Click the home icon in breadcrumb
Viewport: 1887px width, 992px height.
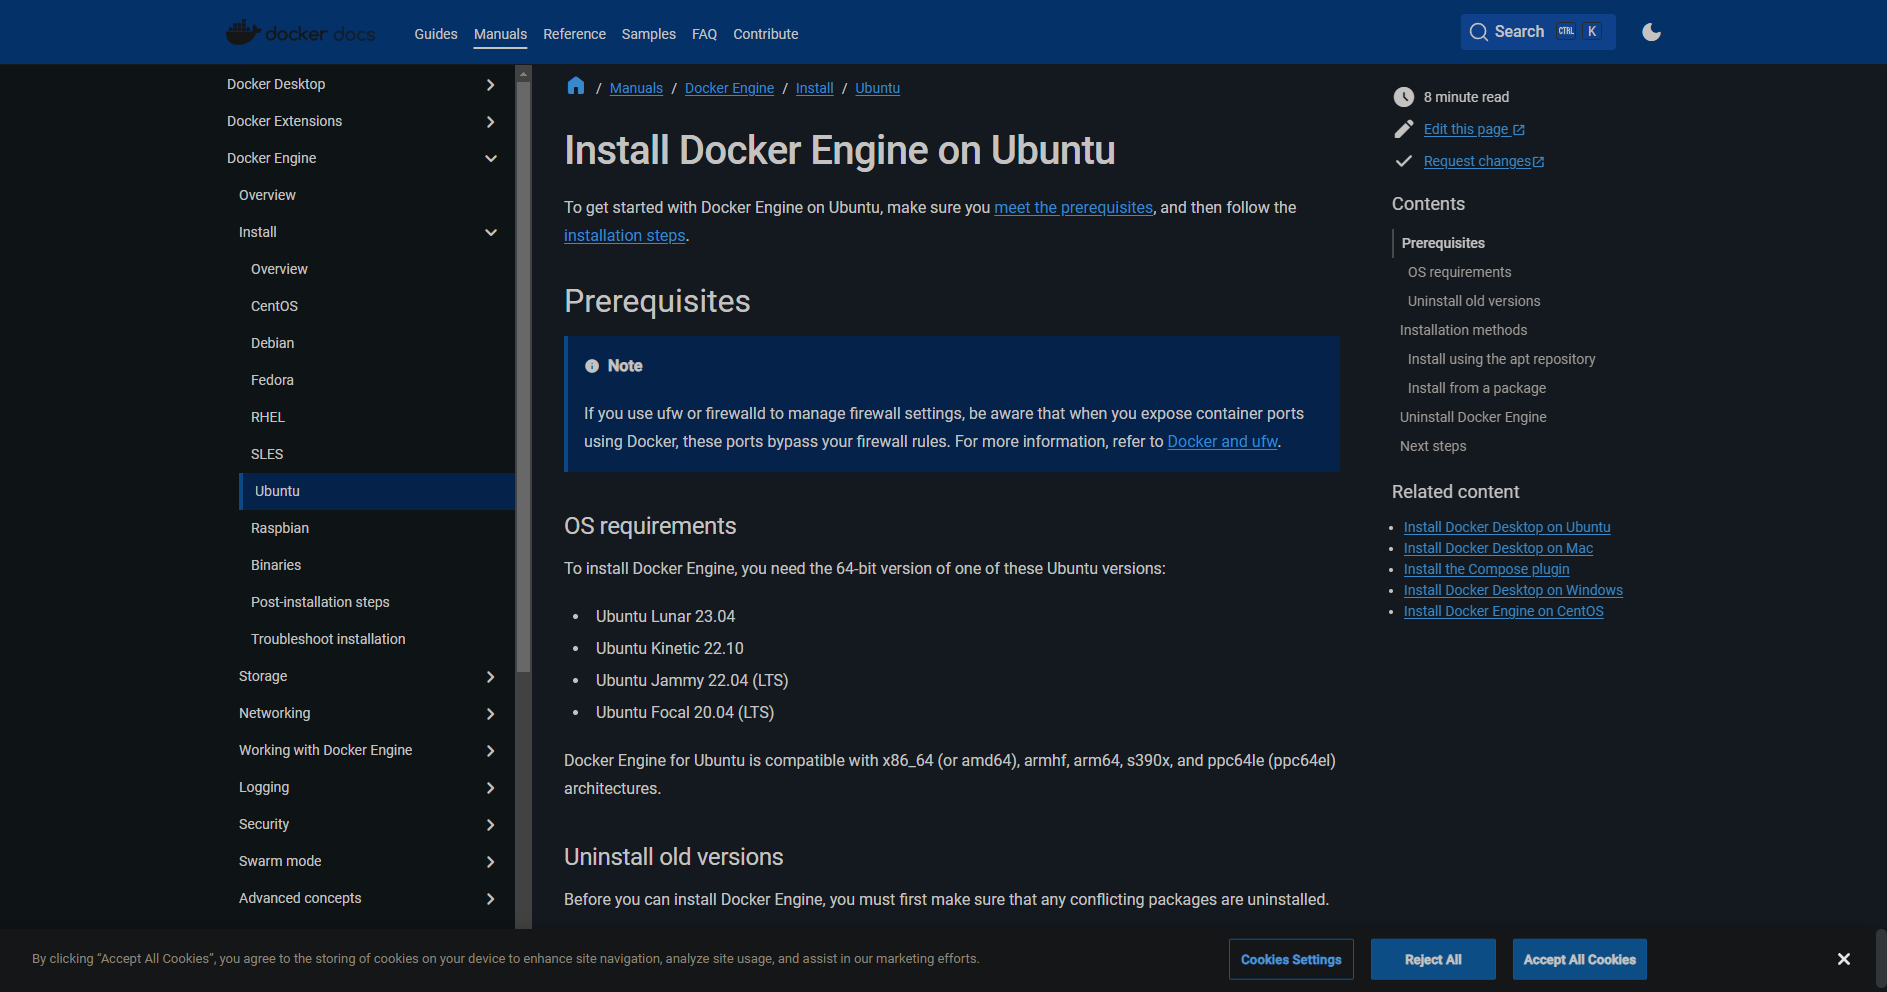click(x=575, y=86)
